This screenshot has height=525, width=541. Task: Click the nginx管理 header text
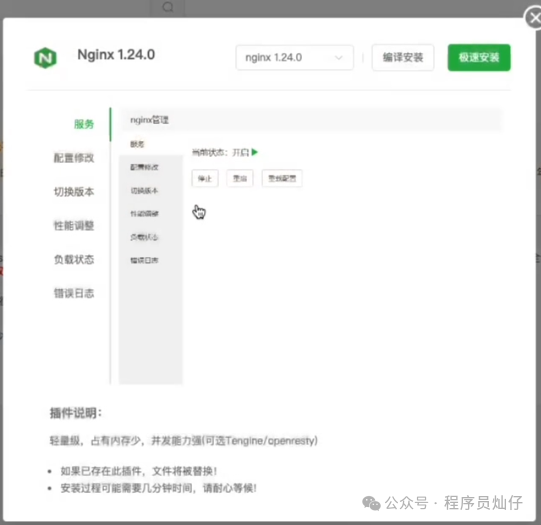[149, 120]
